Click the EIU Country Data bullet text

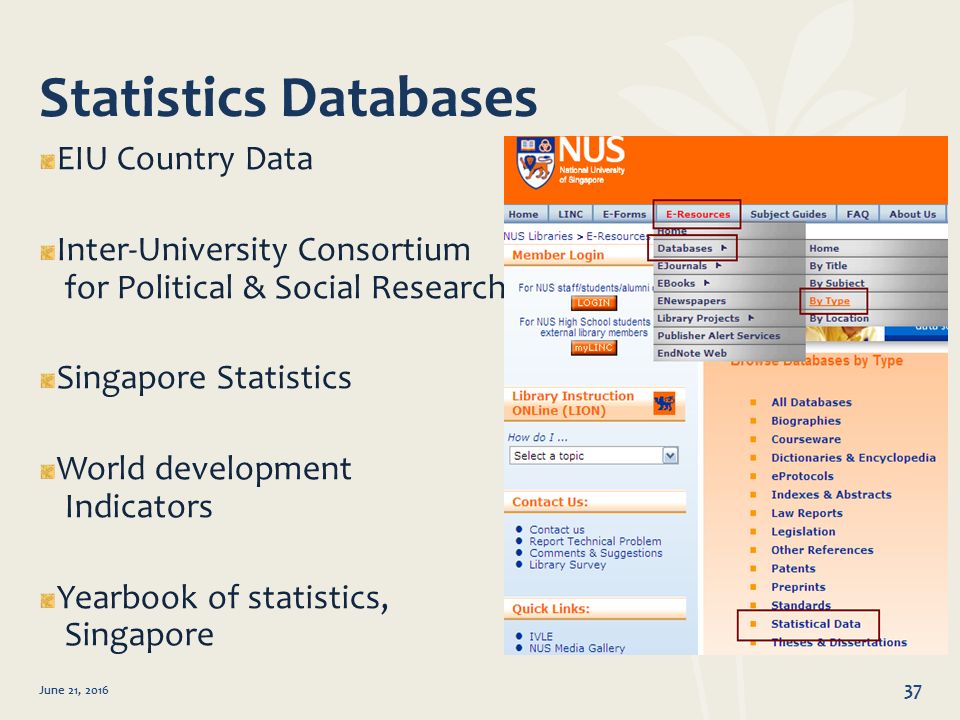click(x=185, y=159)
